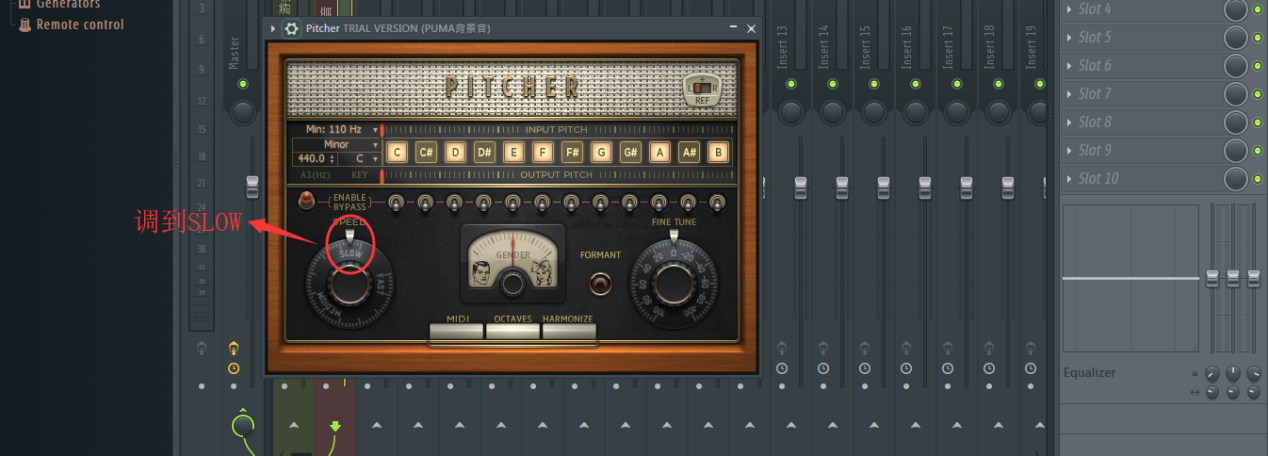The height and width of the screenshot is (456, 1268).
Task: Click the Insert 16 pan knob
Action: (x=914, y=110)
